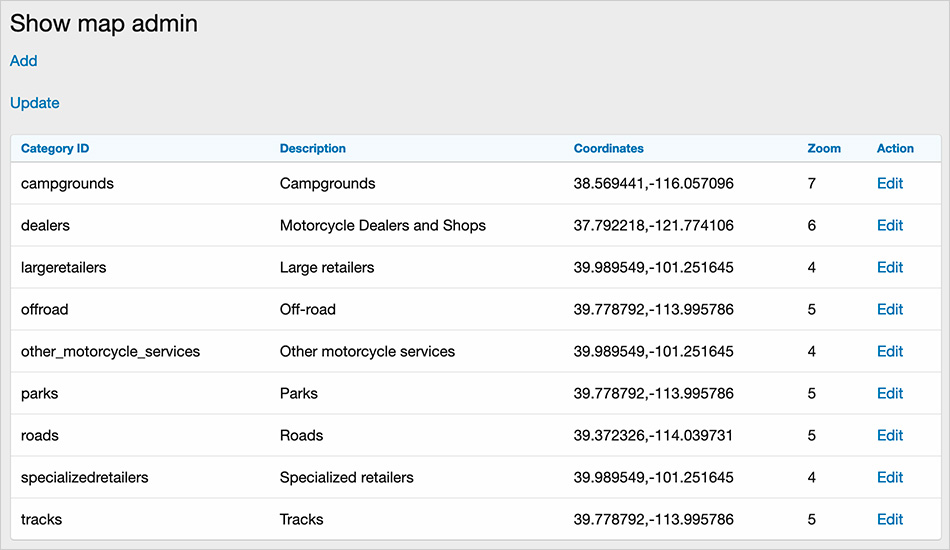950x550 pixels.
Task: Edit the other_motorcycle_services entry
Action: pyautogui.click(x=889, y=352)
